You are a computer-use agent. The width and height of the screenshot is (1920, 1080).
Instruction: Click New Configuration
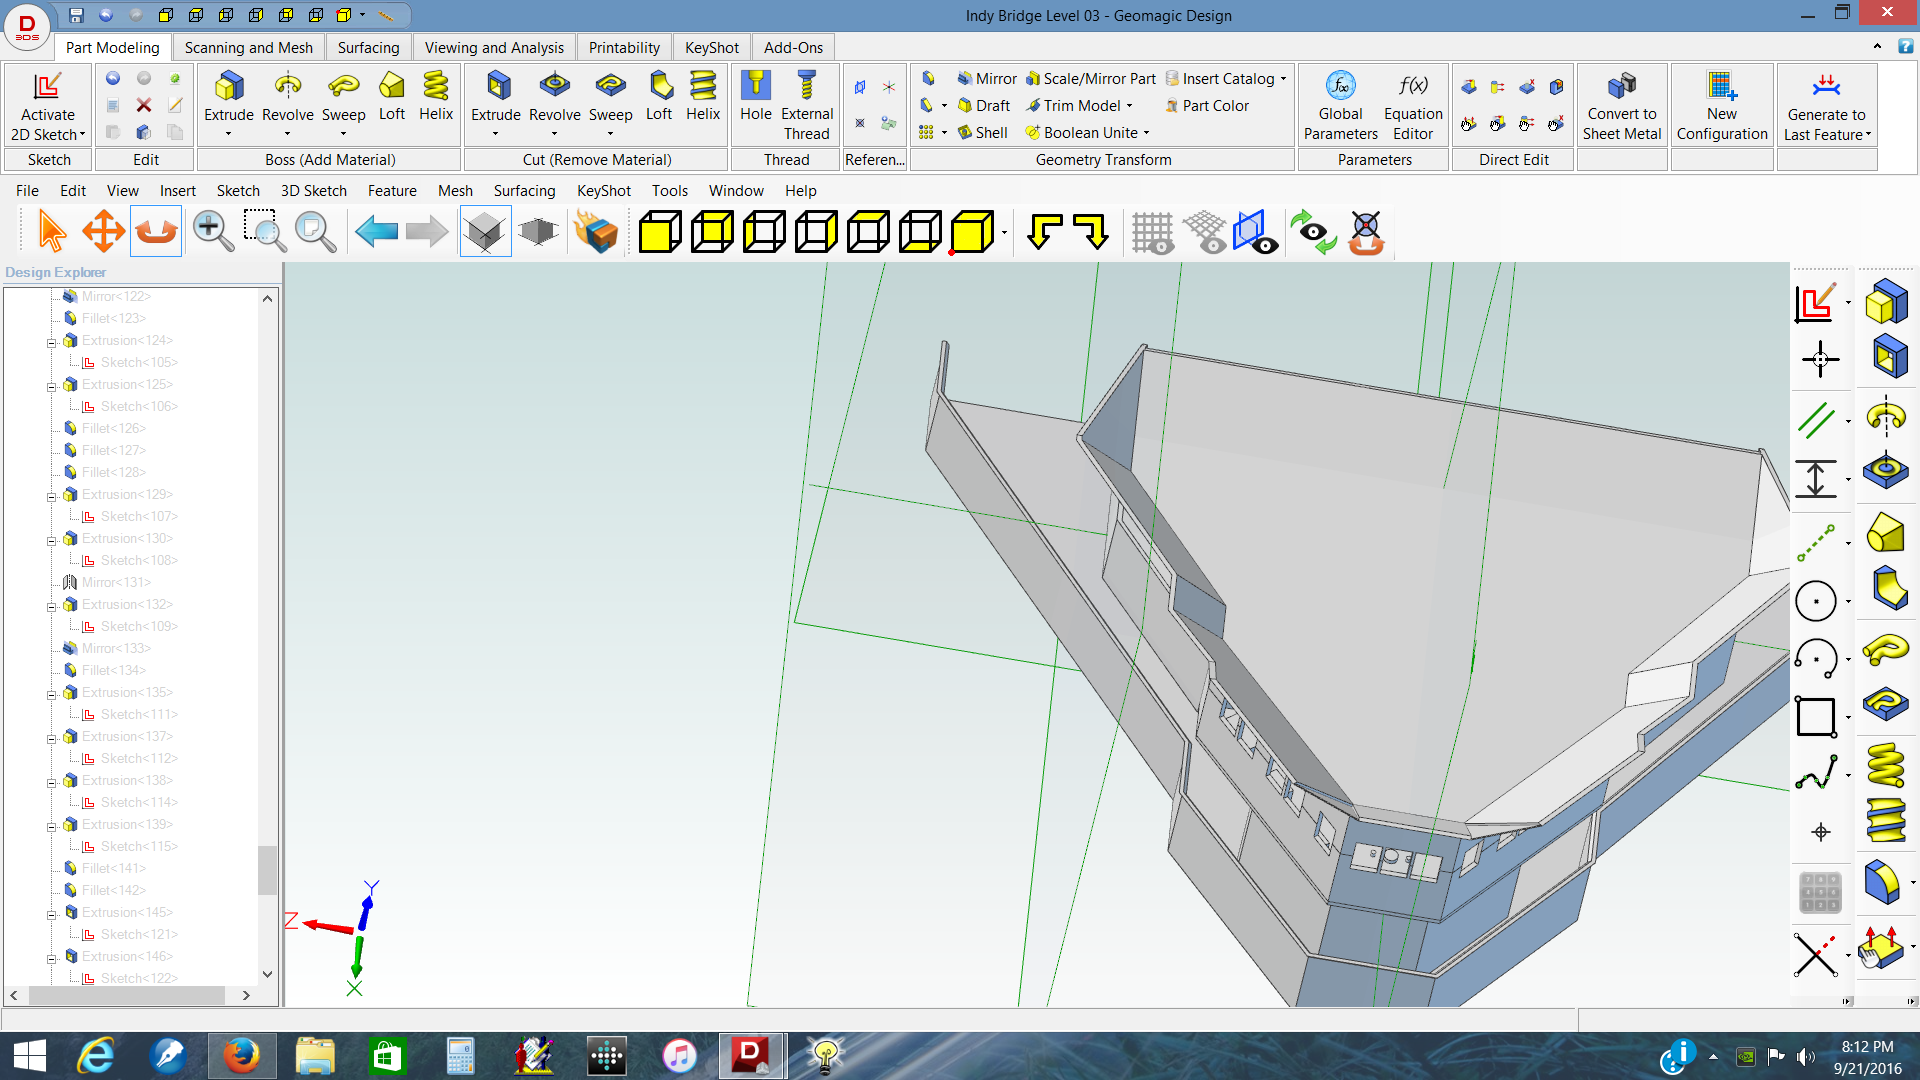[x=1722, y=105]
